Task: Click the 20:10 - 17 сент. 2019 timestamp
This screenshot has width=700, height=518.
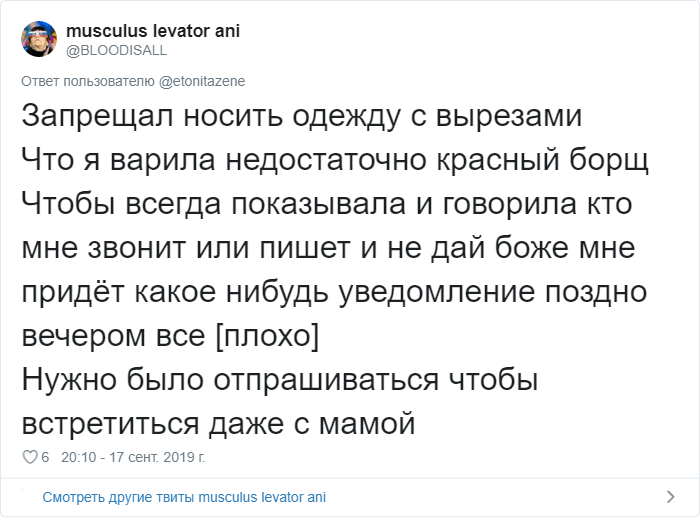Action: pyautogui.click(x=132, y=458)
